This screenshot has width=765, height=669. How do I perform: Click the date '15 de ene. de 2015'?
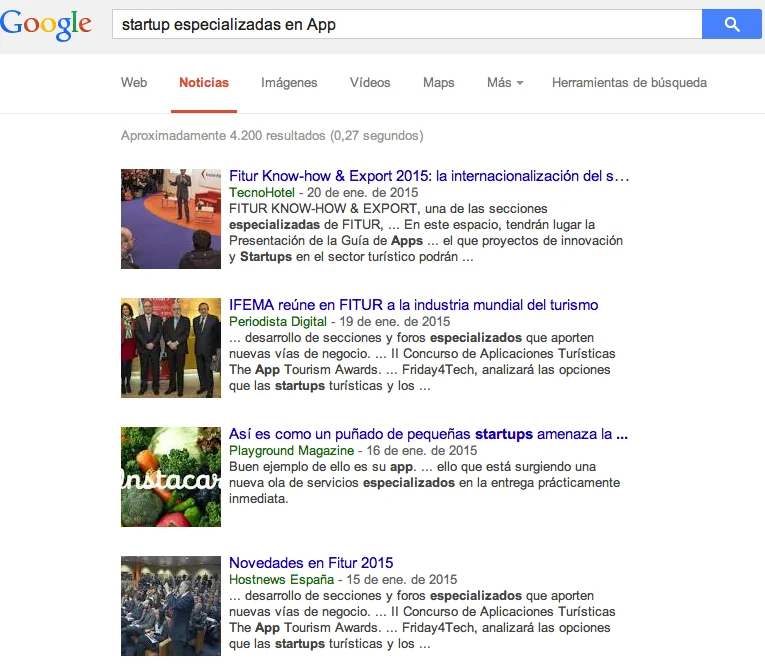point(402,579)
